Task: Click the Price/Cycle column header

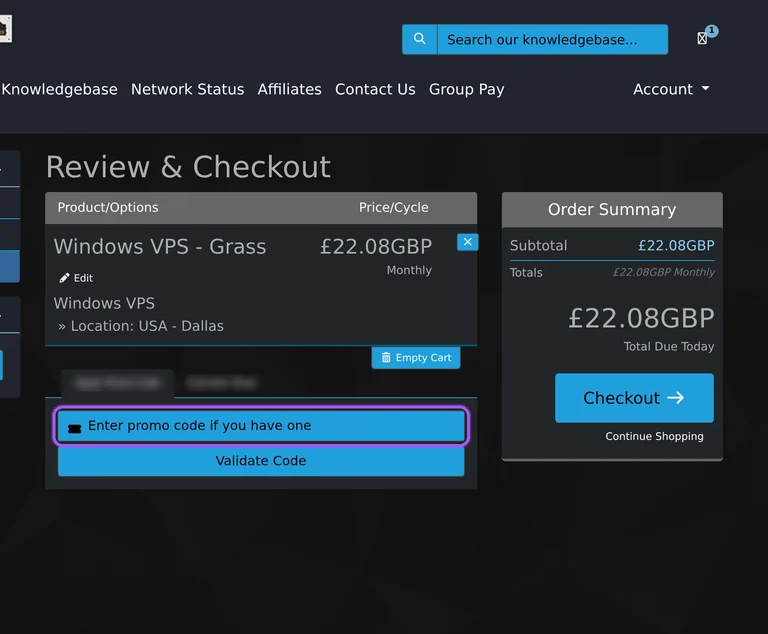Action: [393, 207]
